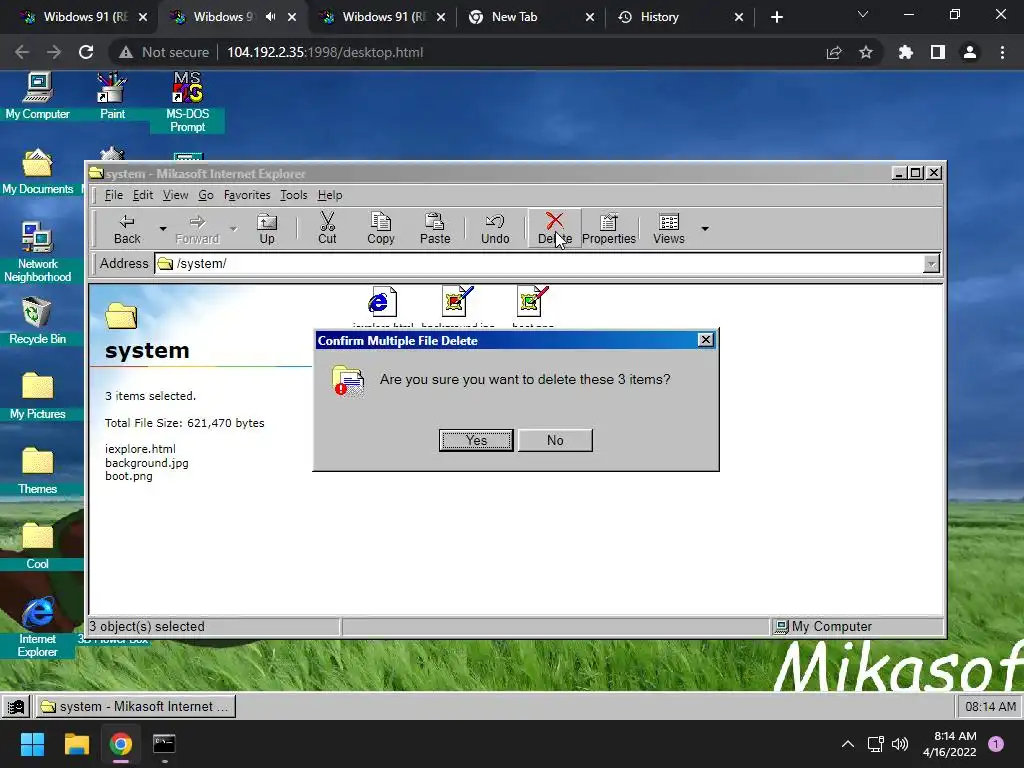Open the Cool desktop folder

point(37,546)
